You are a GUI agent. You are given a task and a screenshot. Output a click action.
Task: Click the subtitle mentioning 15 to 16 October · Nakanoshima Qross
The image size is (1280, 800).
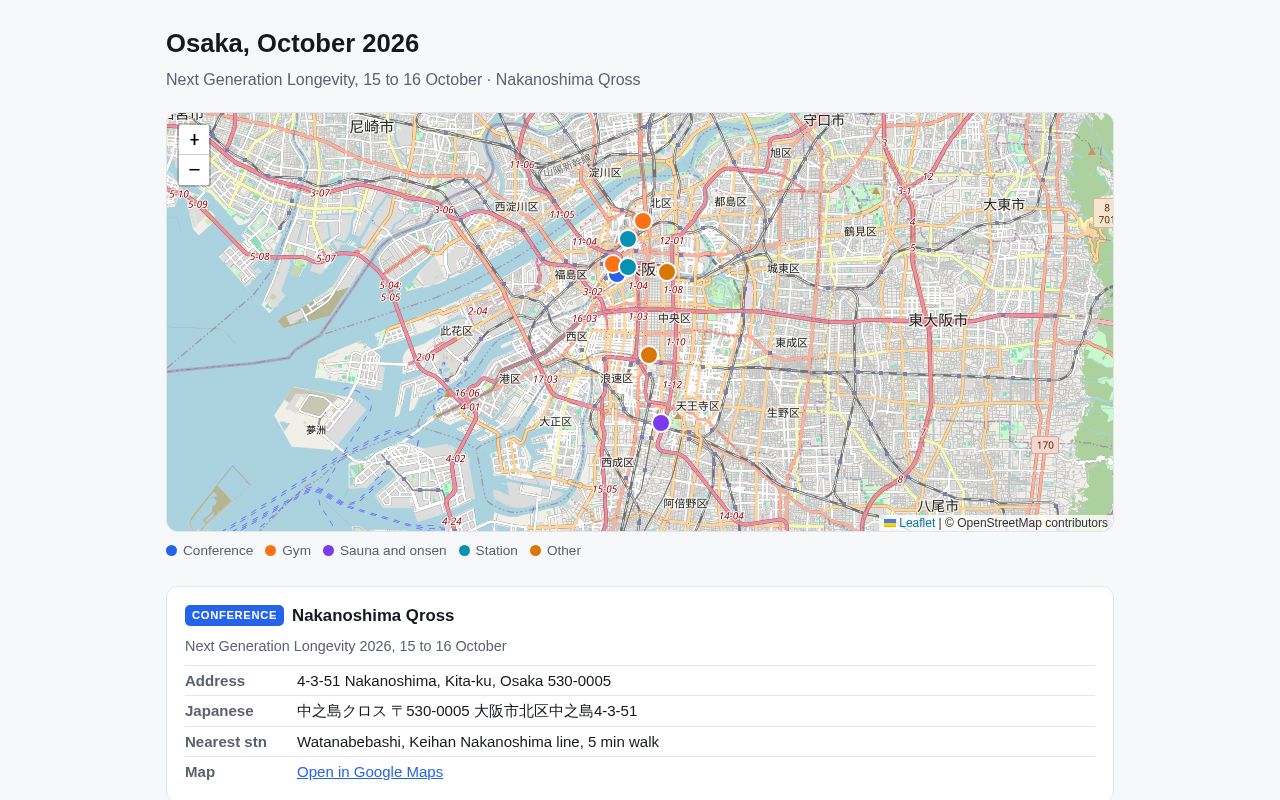403,80
